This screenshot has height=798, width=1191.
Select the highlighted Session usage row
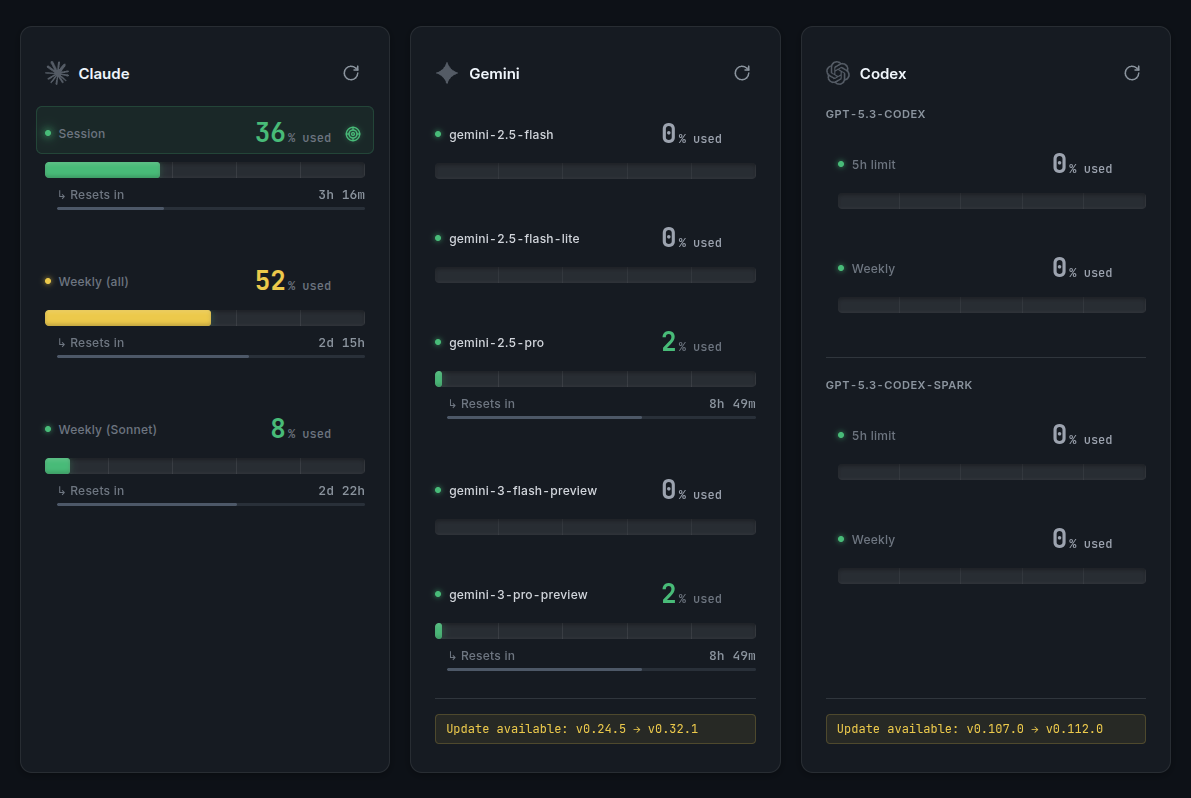tap(205, 130)
